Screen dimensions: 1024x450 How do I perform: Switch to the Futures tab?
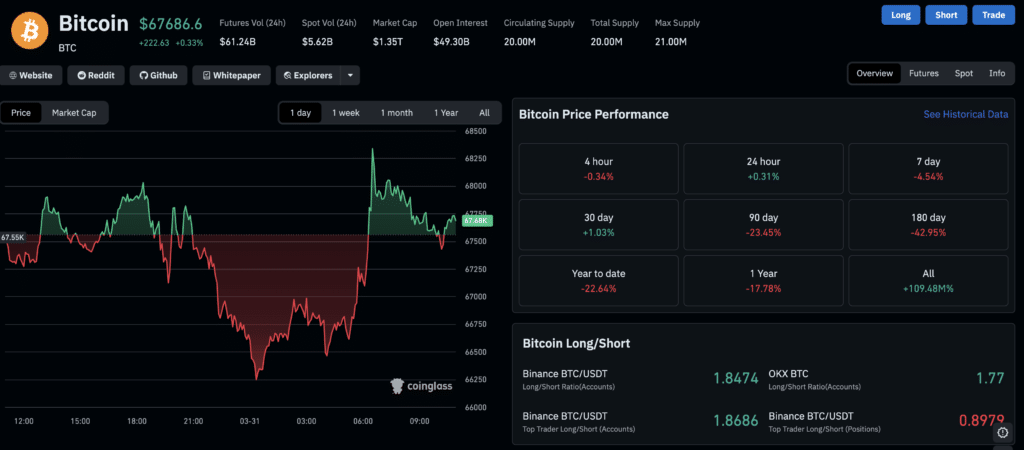click(x=923, y=74)
